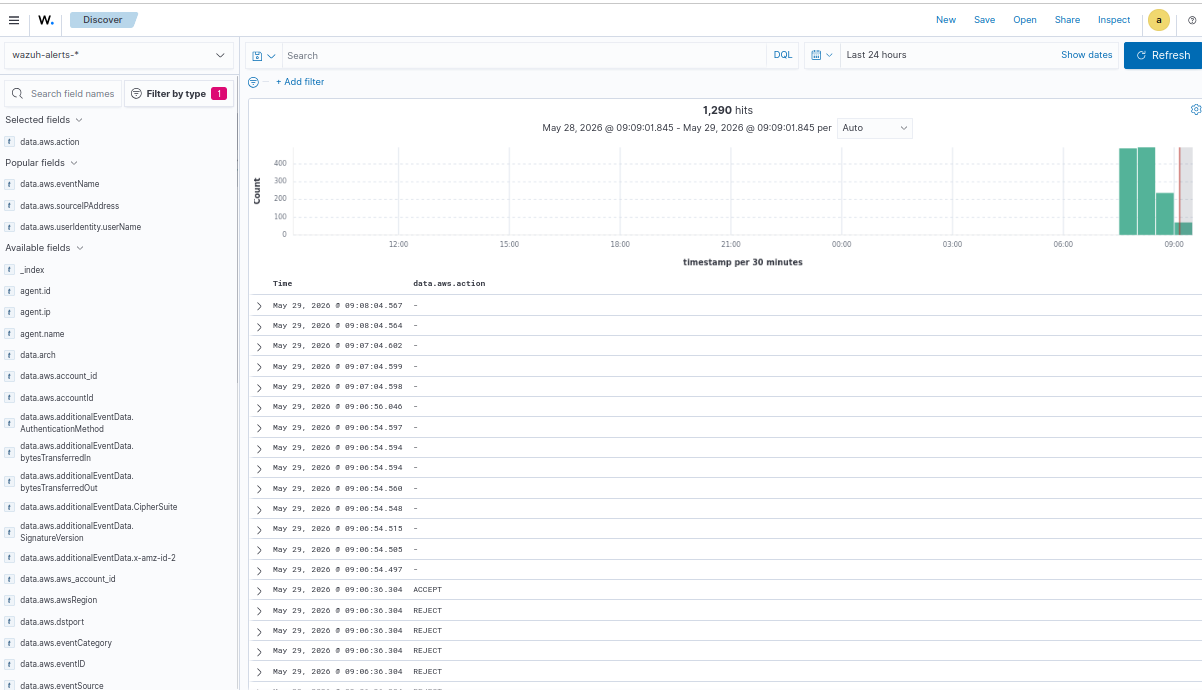Select data.aws.account_id field
The height and width of the screenshot is (690, 1202).
click(58, 376)
